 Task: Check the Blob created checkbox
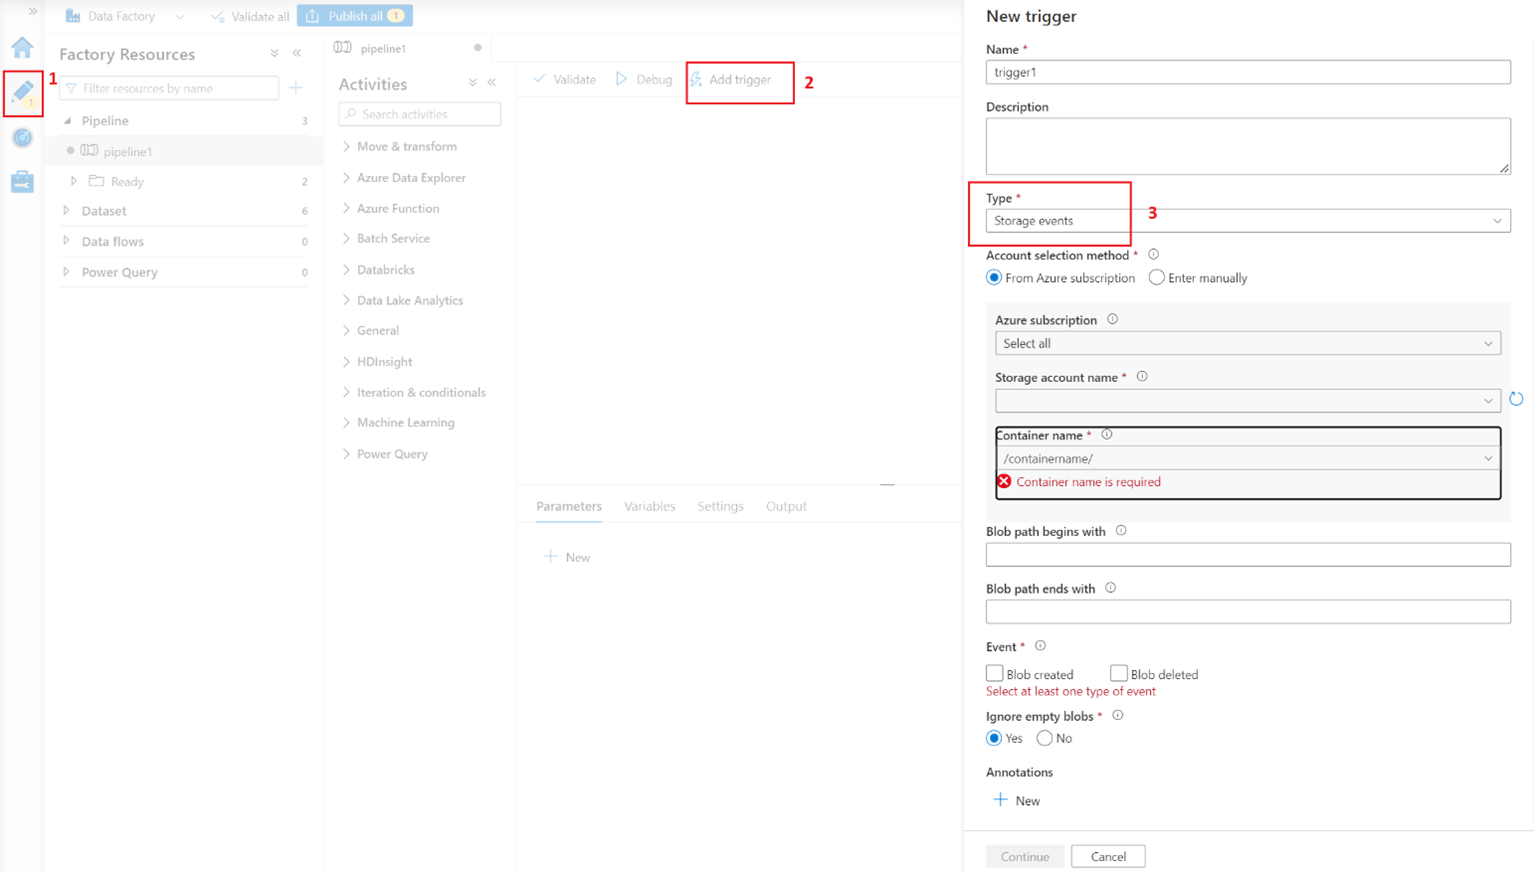[995, 673]
